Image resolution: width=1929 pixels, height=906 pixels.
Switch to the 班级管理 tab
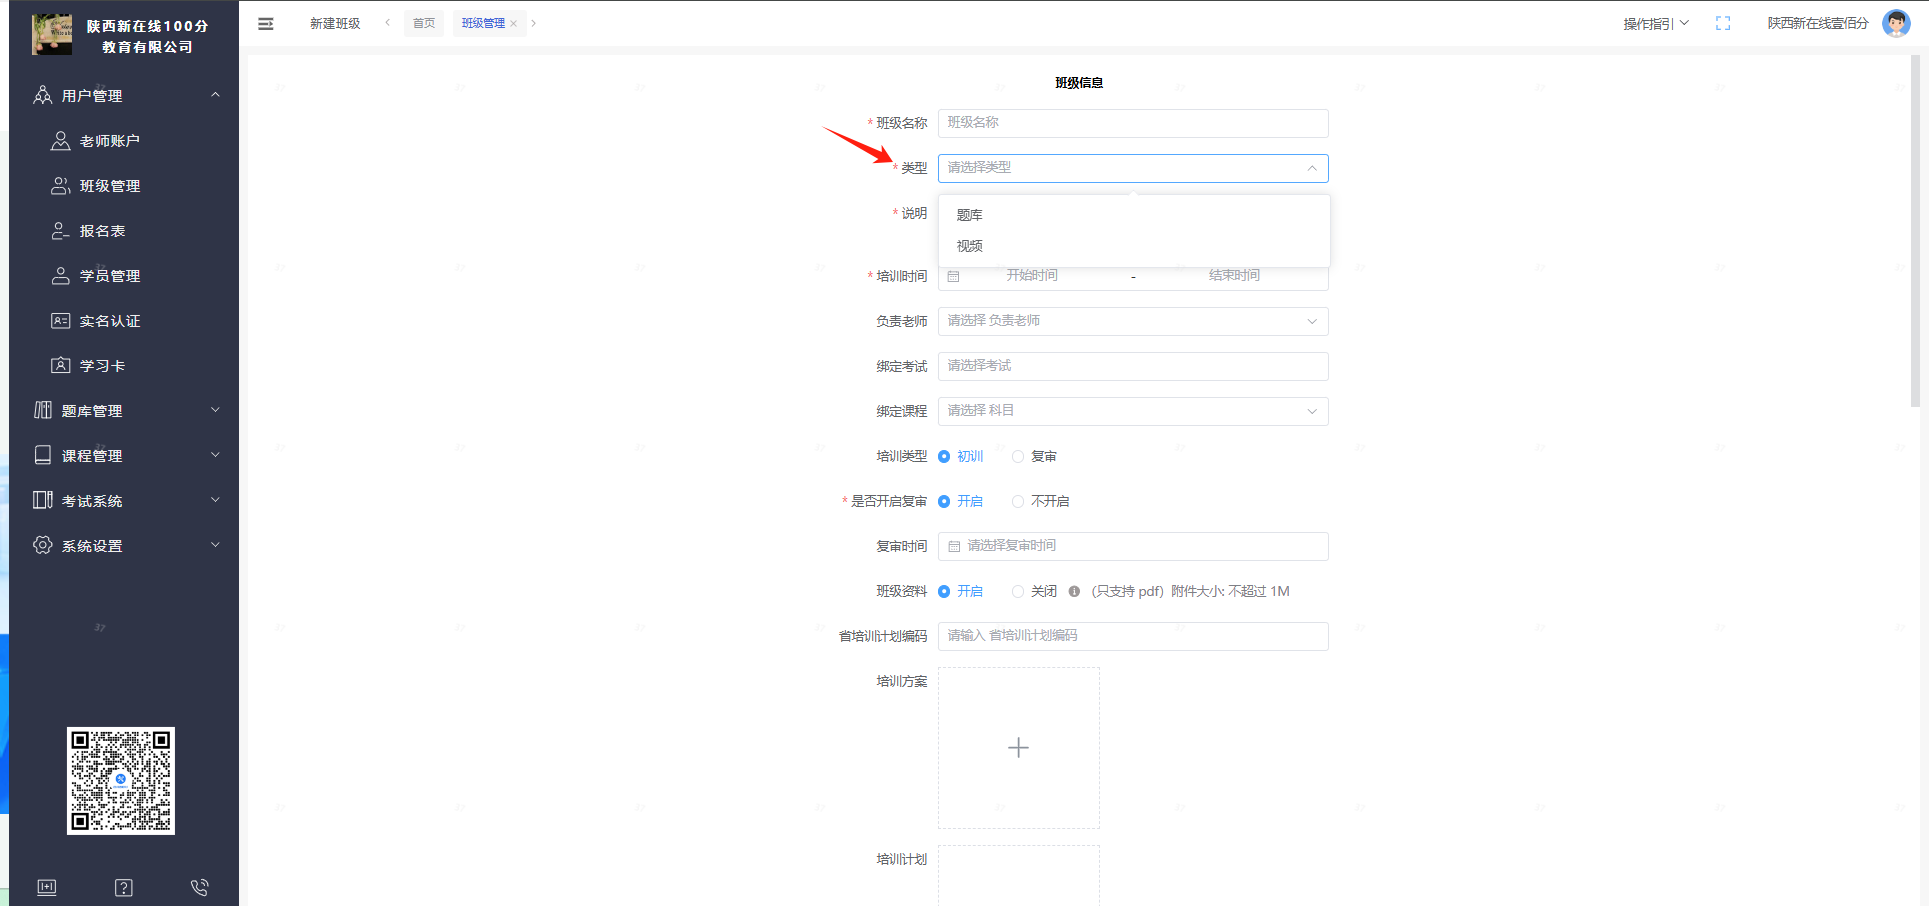[483, 23]
